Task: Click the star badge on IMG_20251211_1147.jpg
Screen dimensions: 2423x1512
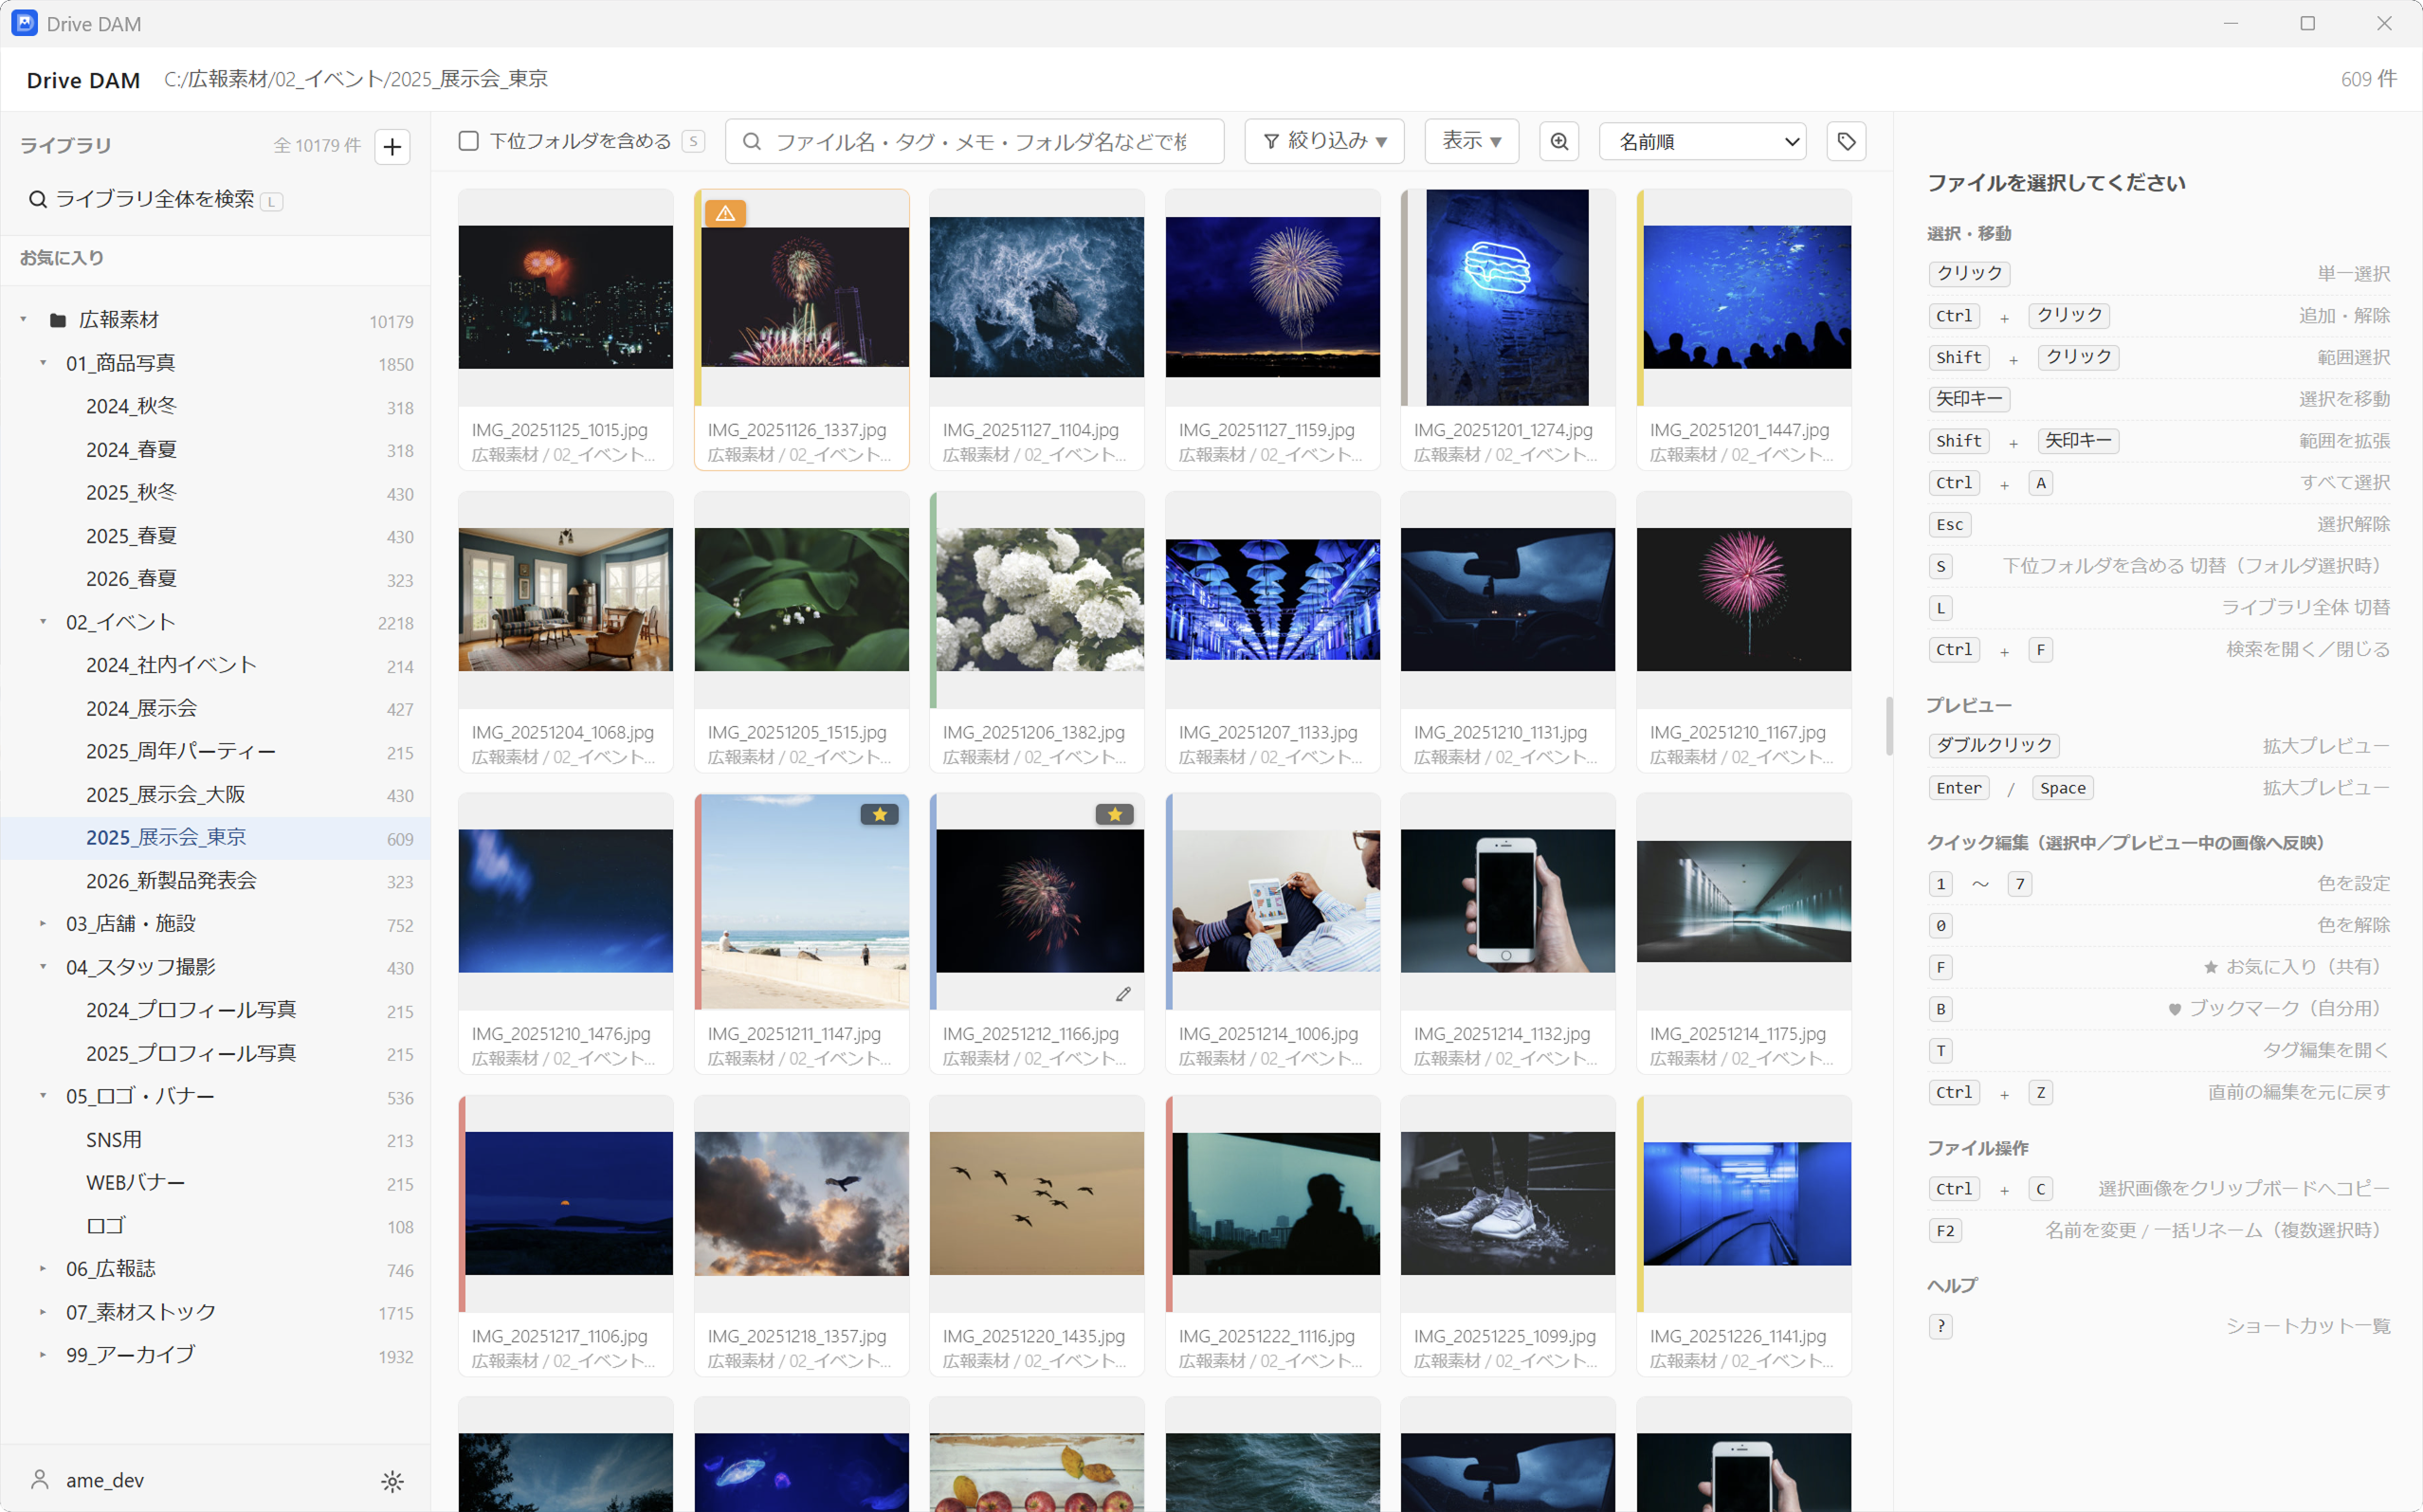Action: (879, 814)
